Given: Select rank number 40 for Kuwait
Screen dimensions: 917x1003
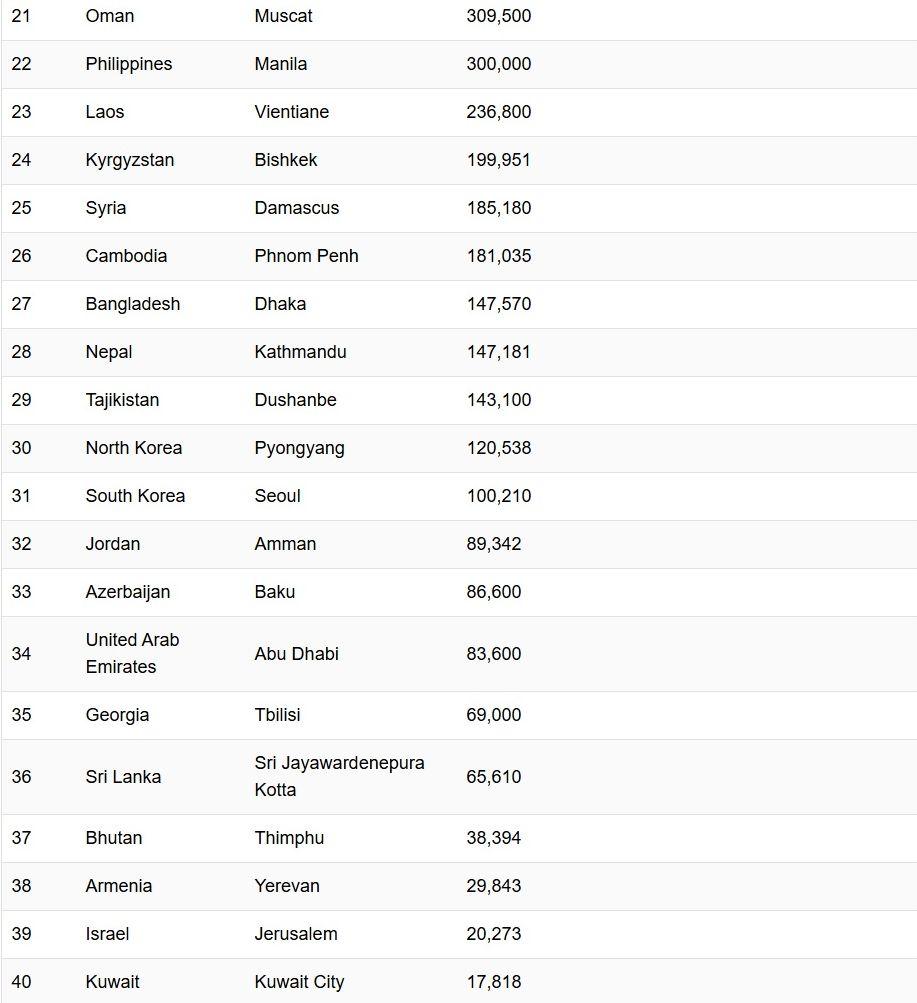Looking at the screenshot, I should tap(21, 982).
